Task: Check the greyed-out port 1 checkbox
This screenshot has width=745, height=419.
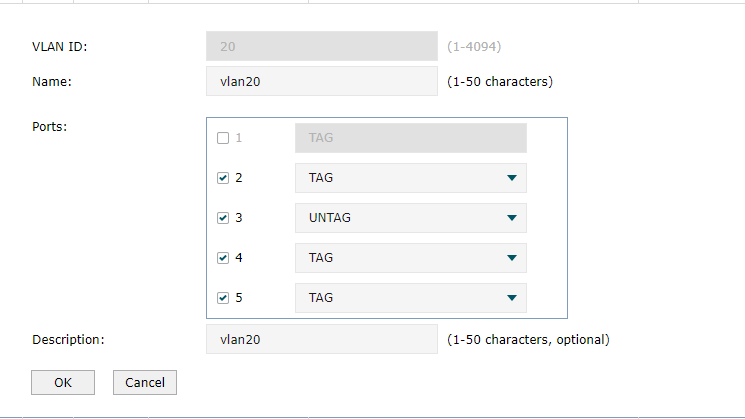Action: click(223, 138)
